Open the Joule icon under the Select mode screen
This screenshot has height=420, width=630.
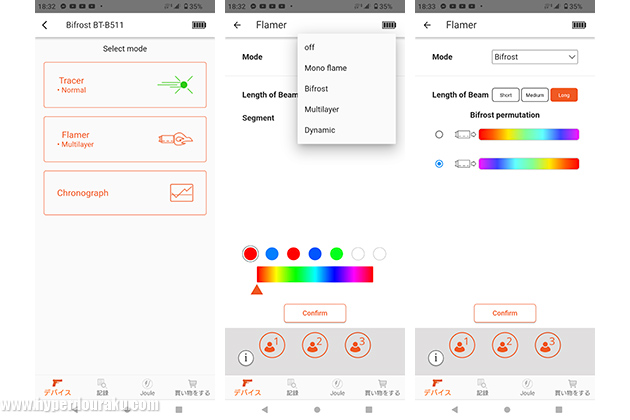pos(147,385)
